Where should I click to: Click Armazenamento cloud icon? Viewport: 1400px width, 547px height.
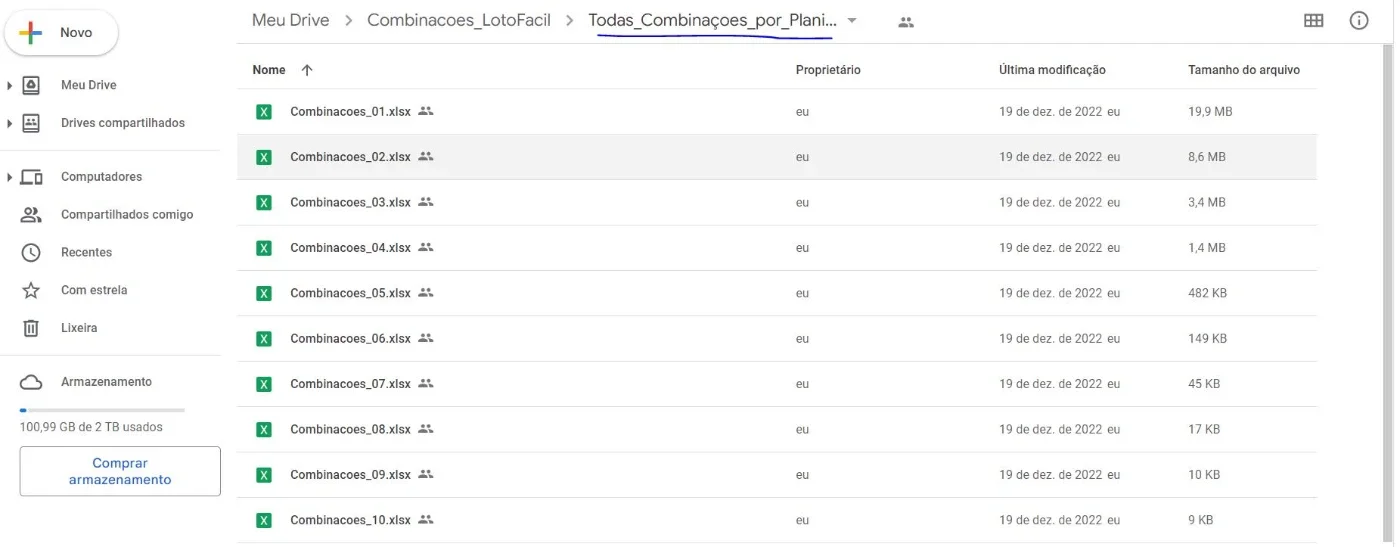[x=31, y=382]
